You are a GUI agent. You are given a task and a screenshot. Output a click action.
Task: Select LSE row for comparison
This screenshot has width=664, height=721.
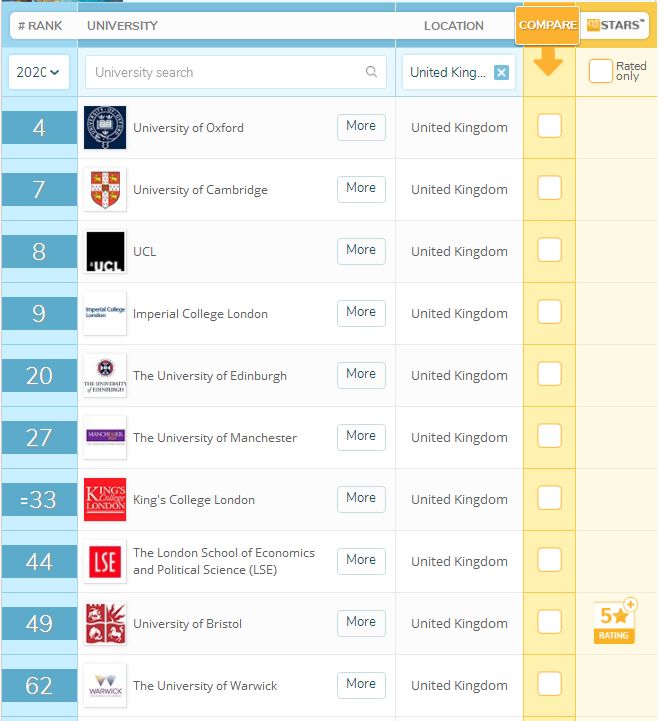tap(549, 560)
